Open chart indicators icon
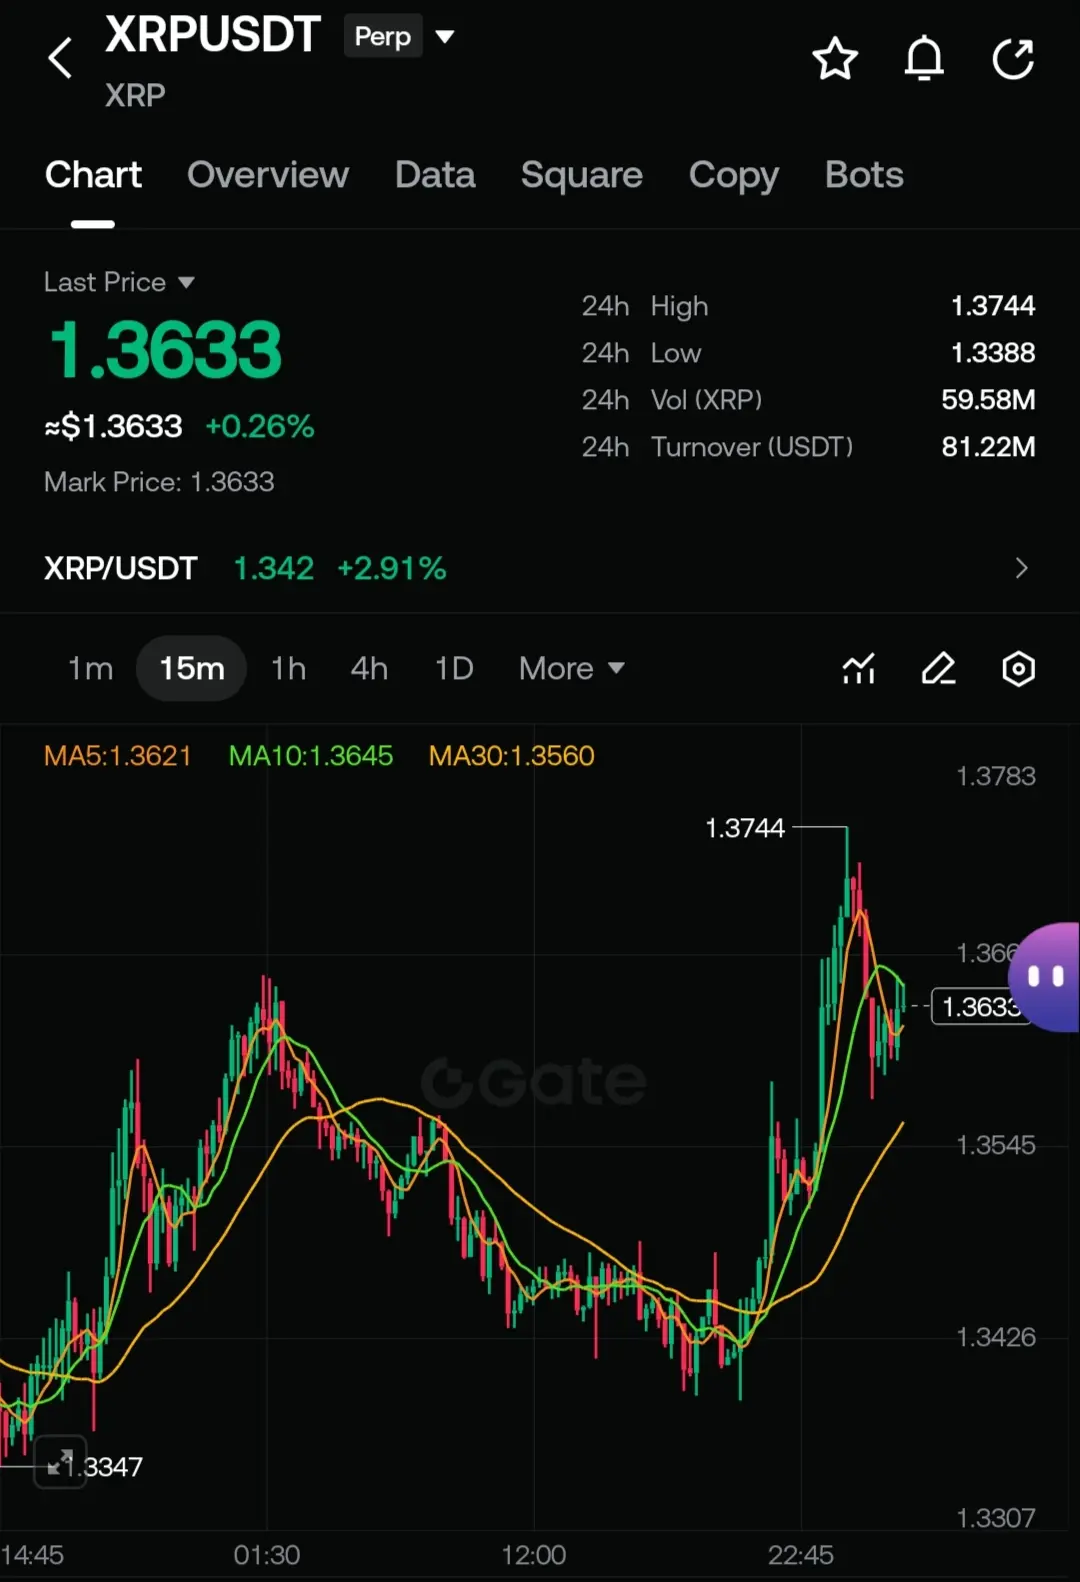The image size is (1080, 1582). 859,668
